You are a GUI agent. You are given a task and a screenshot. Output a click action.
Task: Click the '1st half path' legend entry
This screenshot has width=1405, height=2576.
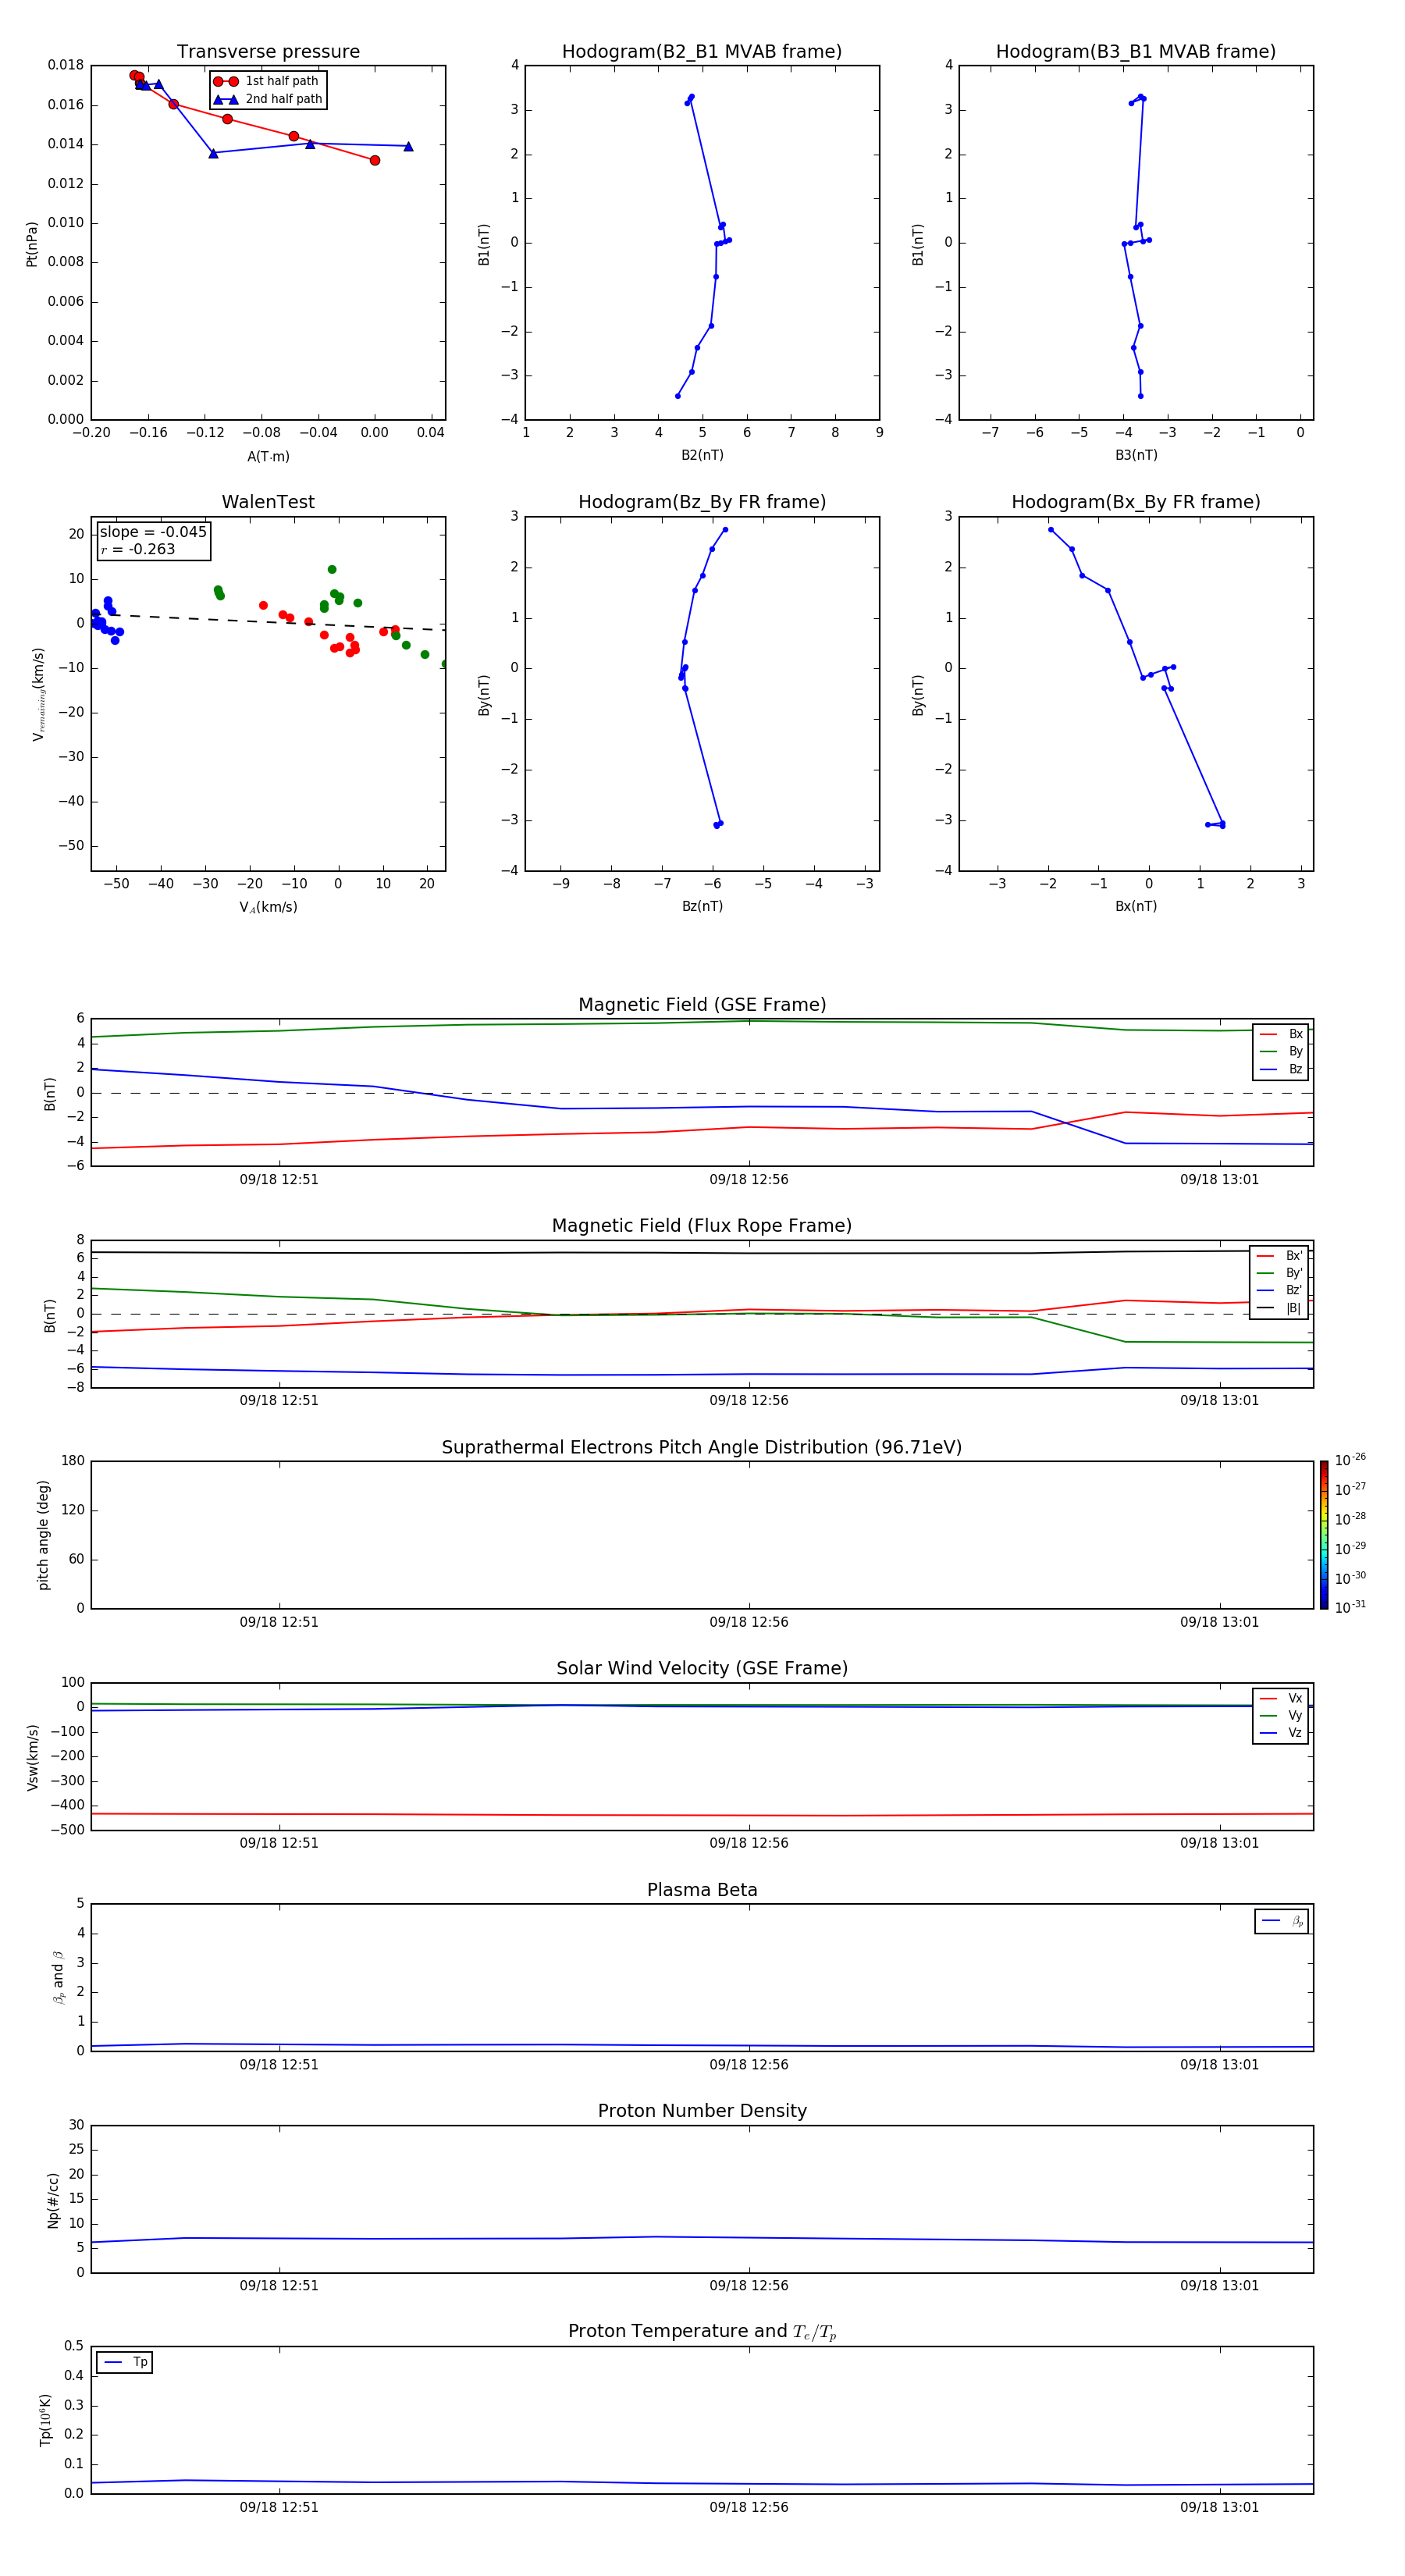coord(266,81)
